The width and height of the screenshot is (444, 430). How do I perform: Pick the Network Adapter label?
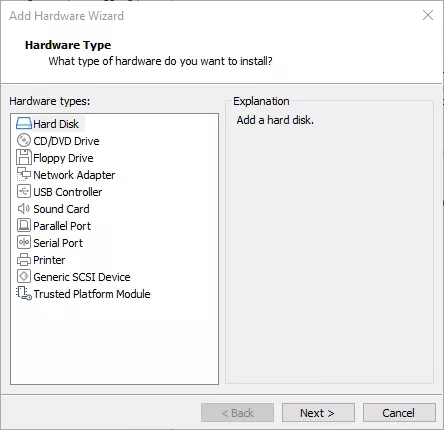click(x=74, y=175)
